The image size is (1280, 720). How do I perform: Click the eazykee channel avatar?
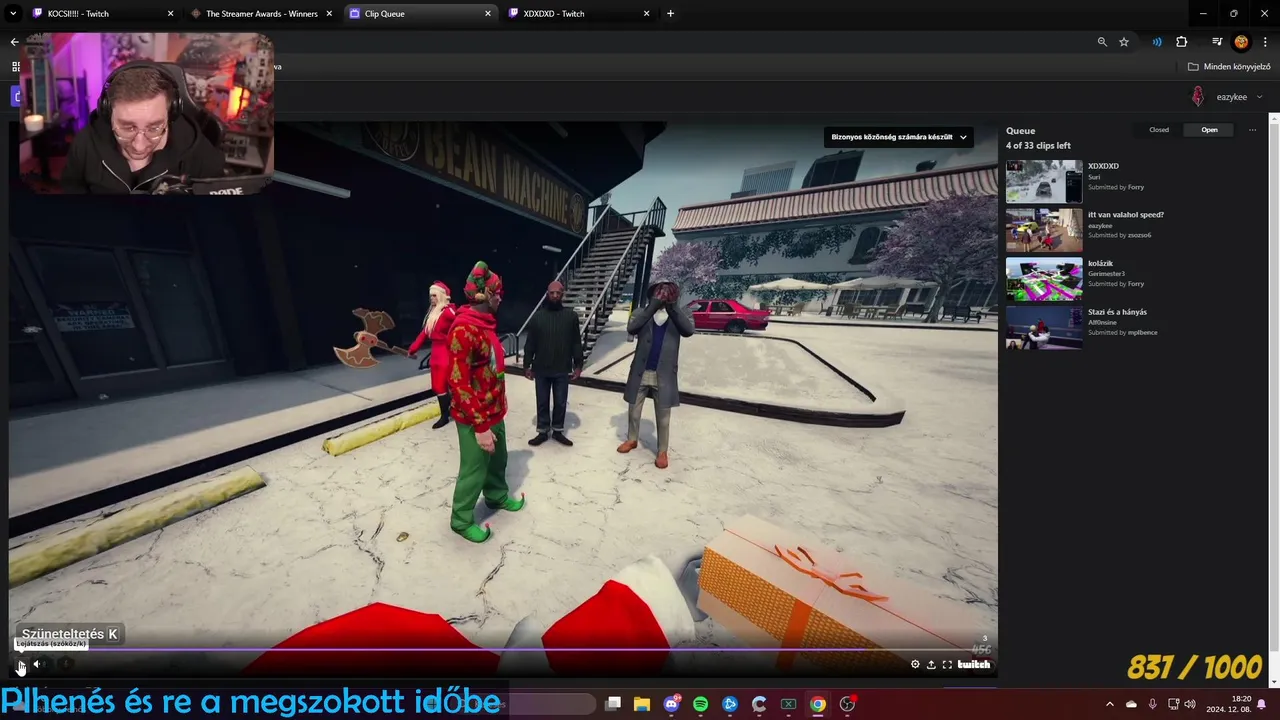click(x=1197, y=97)
